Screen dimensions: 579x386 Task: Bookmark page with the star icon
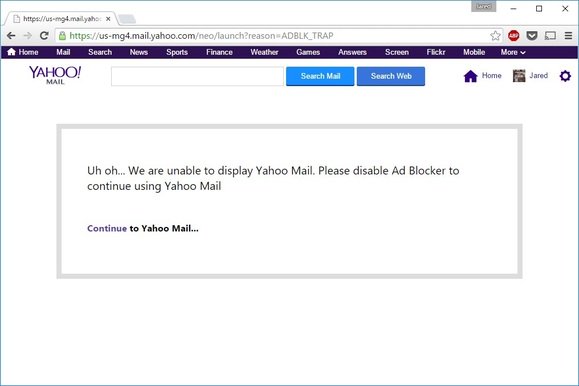(495, 35)
